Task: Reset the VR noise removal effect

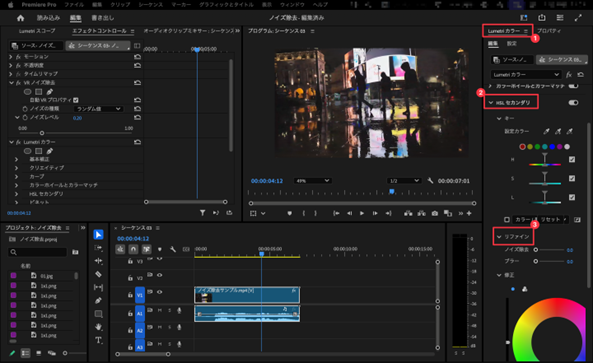Action: coord(137,82)
